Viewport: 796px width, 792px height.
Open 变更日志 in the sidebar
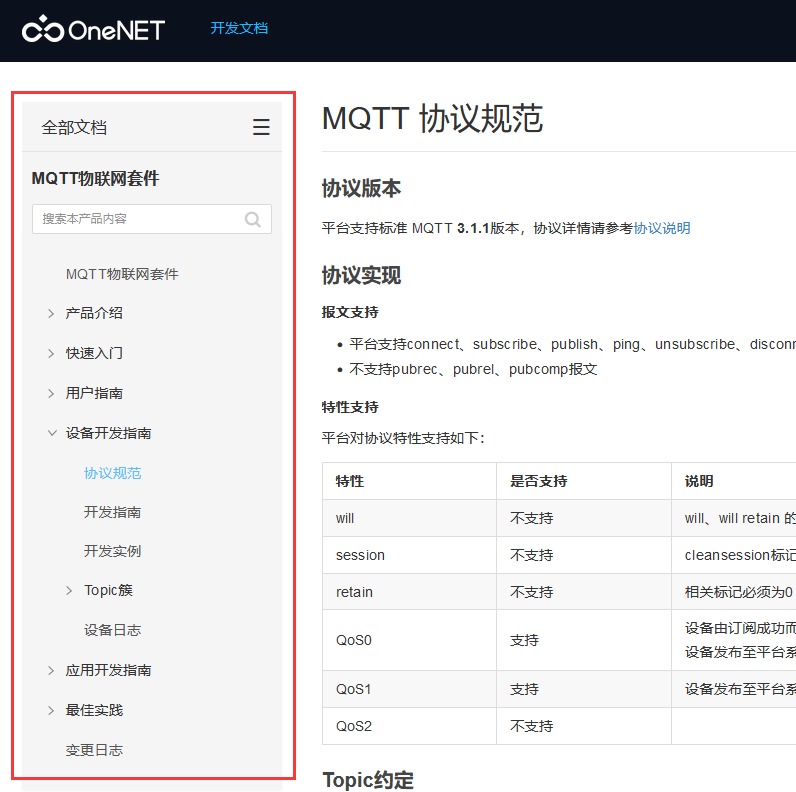click(x=94, y=750)
